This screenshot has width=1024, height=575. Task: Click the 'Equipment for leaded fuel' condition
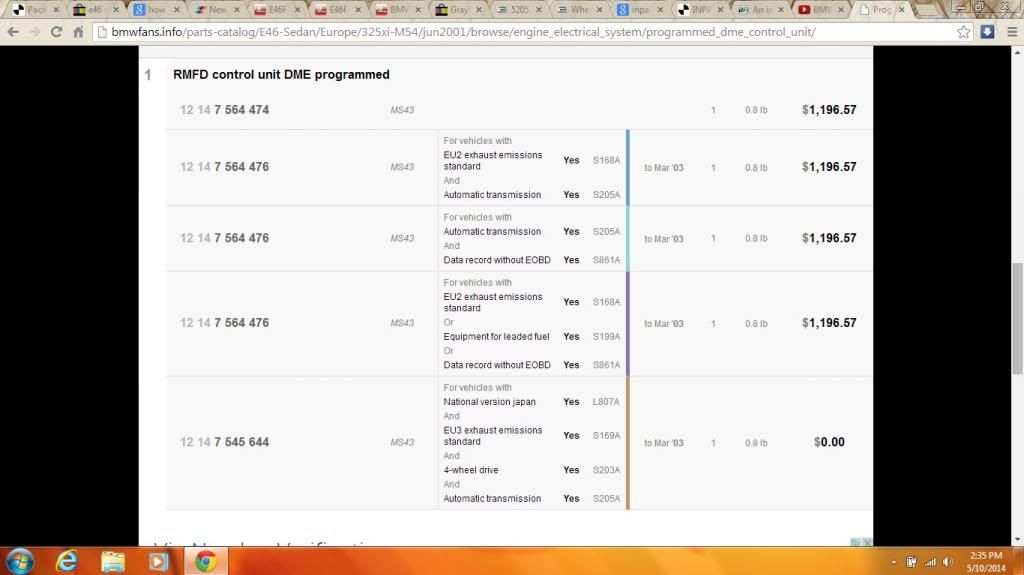pyautogui.click(x=496, y=337)
